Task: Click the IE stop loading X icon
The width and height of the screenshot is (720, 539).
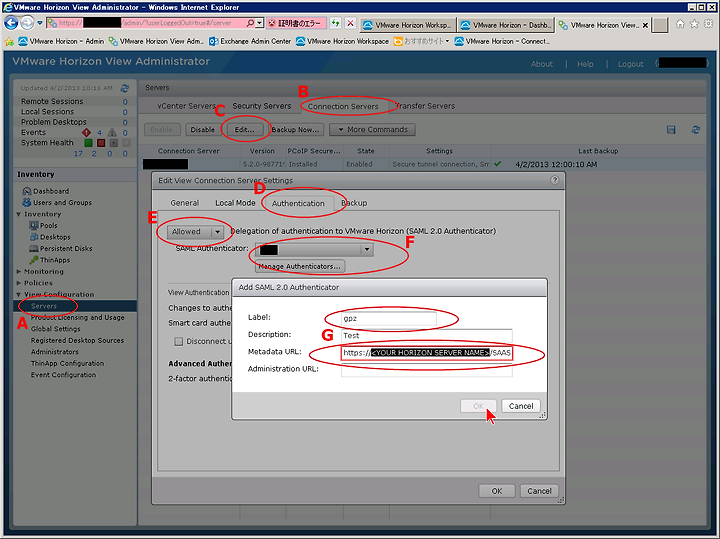Action: 350,23
